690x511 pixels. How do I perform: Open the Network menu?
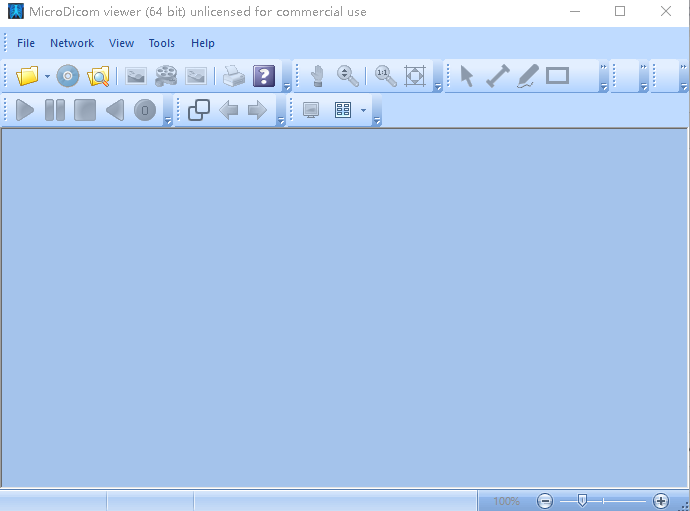pyautogui.click(x=72, y=43)
